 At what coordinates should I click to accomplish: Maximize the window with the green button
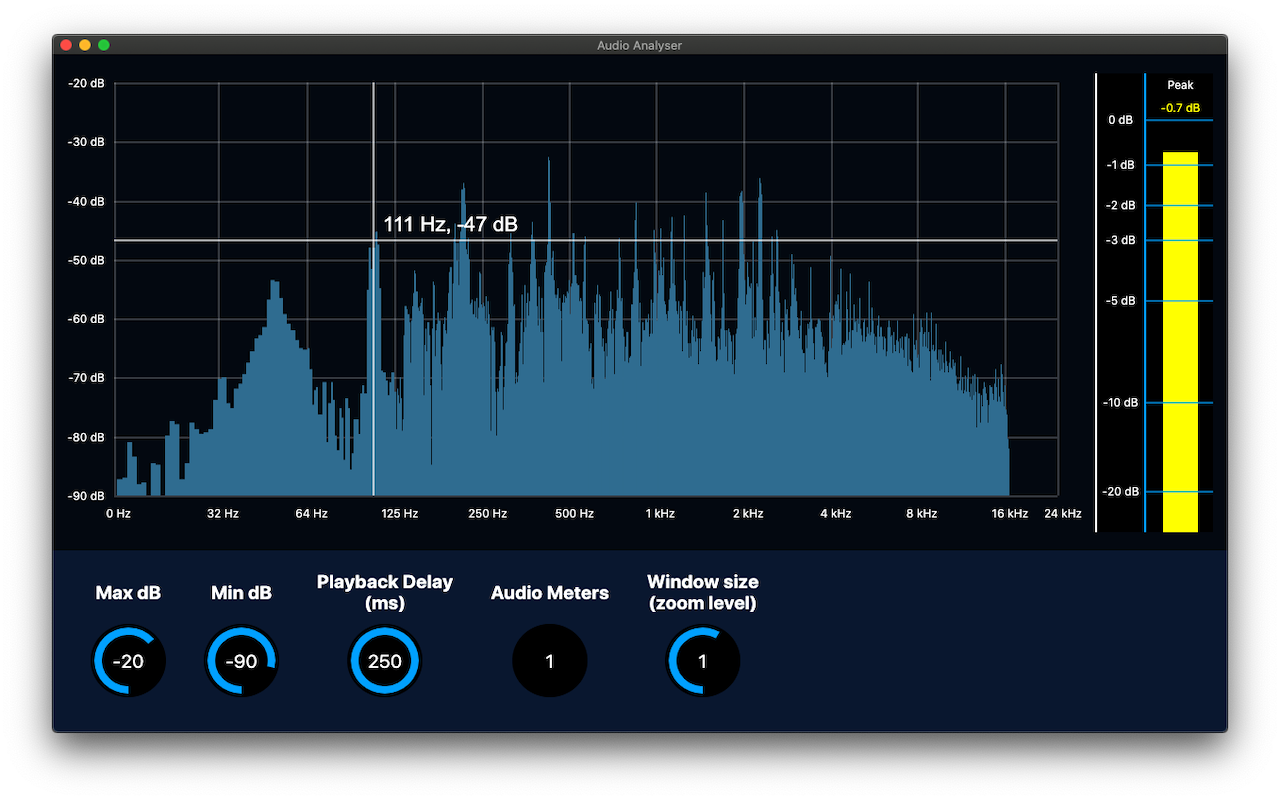click(103, 45)
